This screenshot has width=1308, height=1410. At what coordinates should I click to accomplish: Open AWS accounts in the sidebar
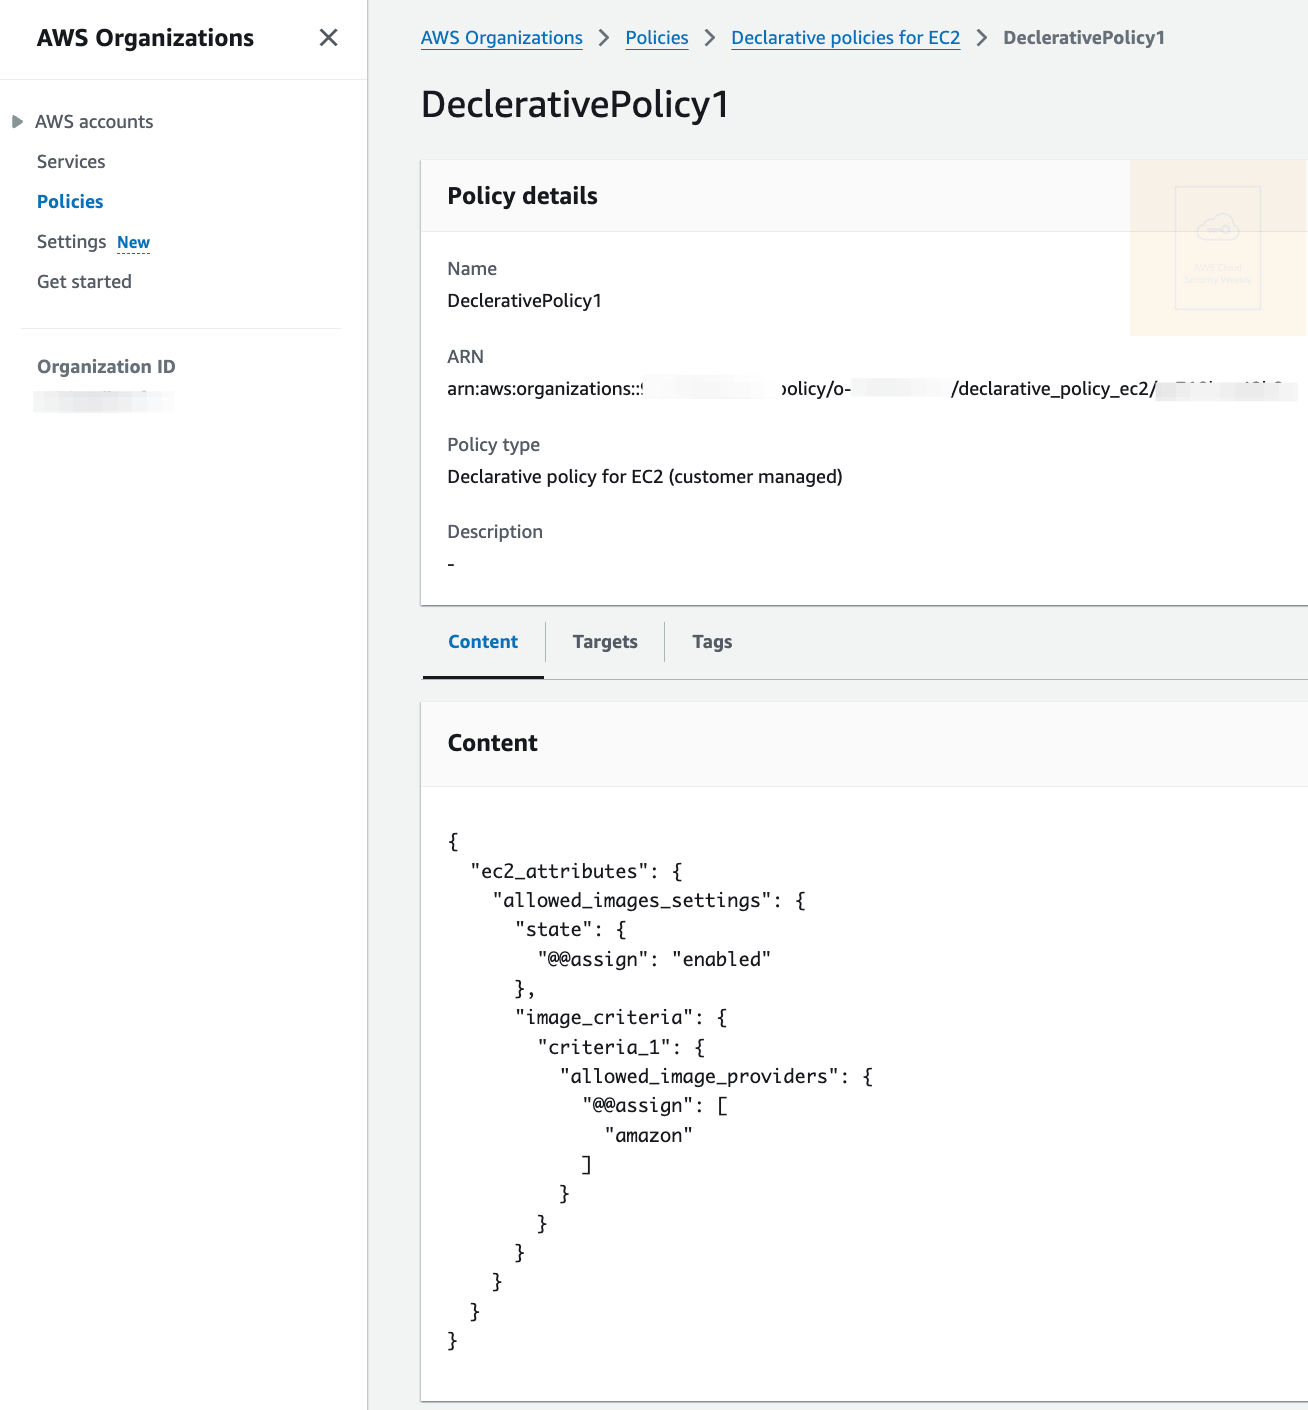pyautogui.click(x=94, y=122)
